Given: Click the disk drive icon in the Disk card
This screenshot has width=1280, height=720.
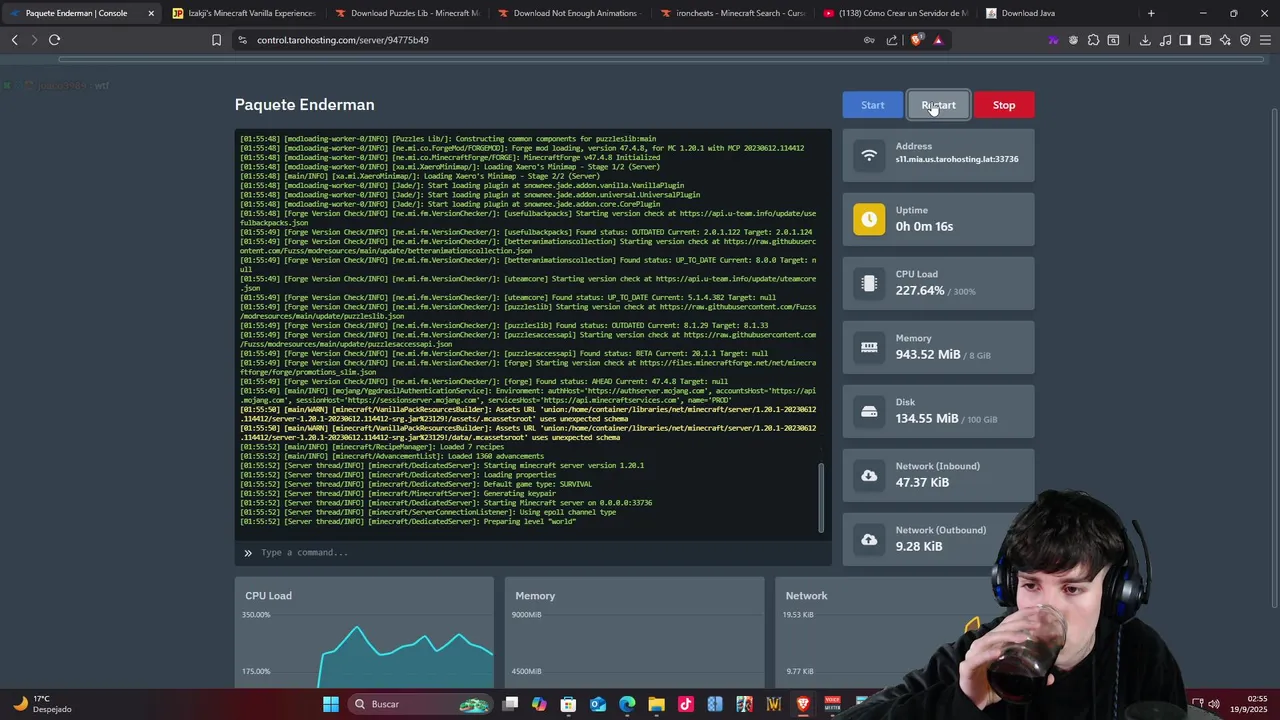Looking at the screenshot, I should (869, 411).
